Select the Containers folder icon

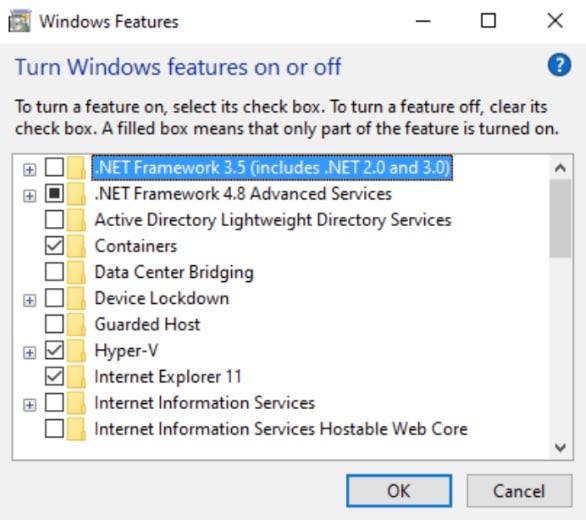76,246
